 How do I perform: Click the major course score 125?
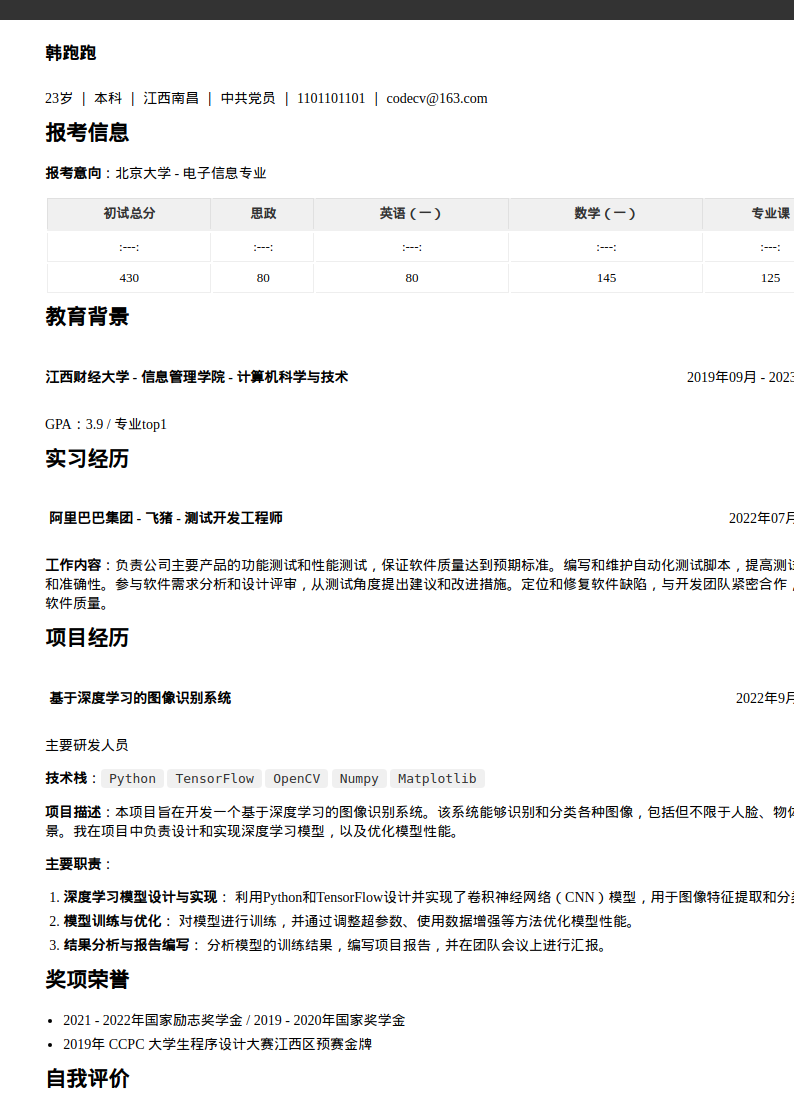pyautogui.click(x=770, y=278)
